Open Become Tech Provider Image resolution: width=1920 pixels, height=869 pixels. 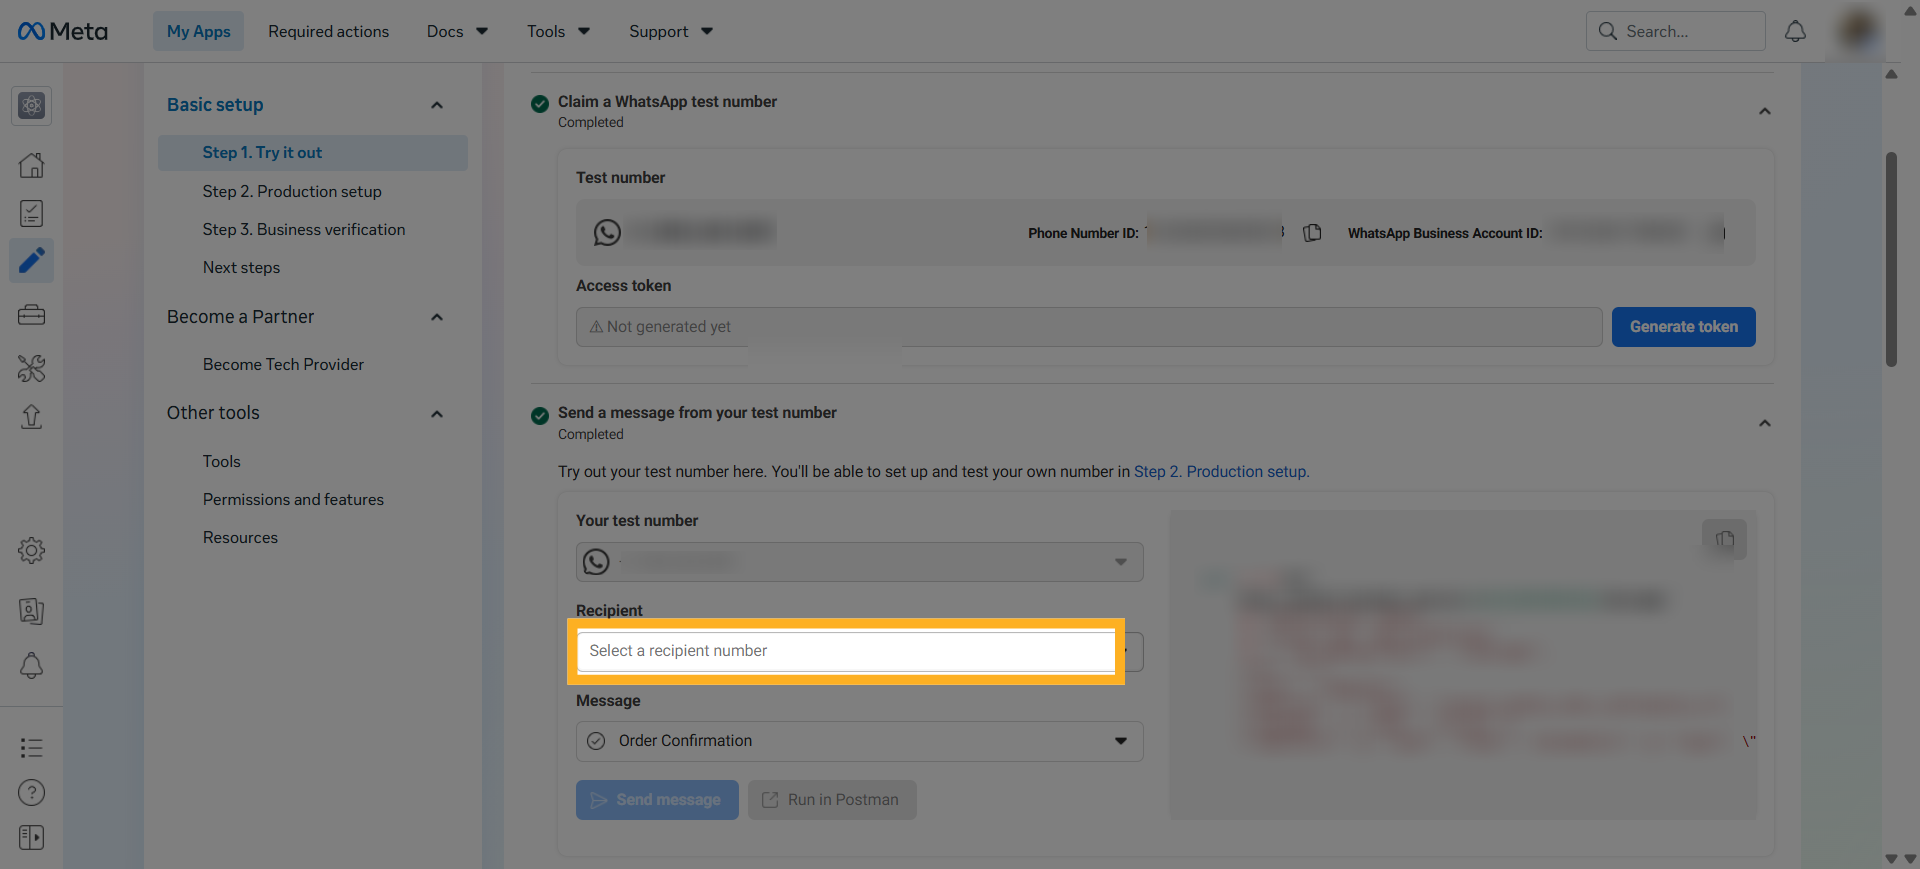click(283, 364)
